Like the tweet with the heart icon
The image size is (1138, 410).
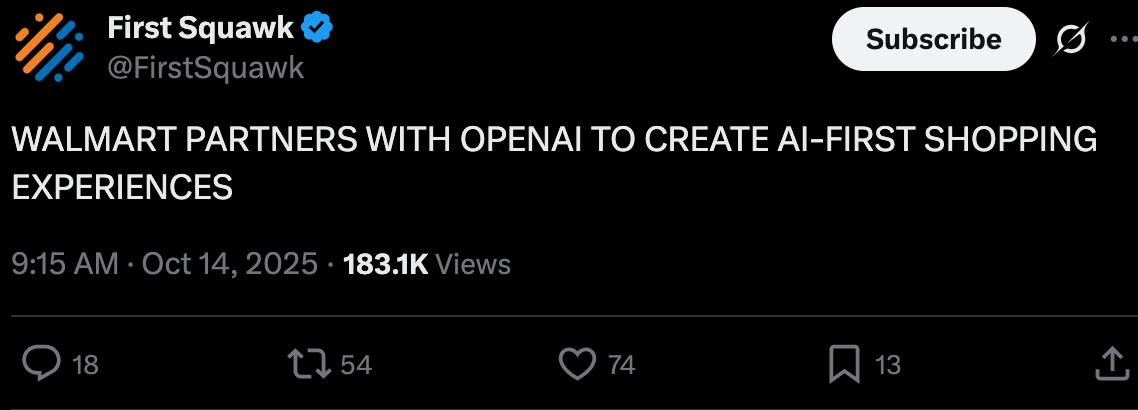coord(577,364)
